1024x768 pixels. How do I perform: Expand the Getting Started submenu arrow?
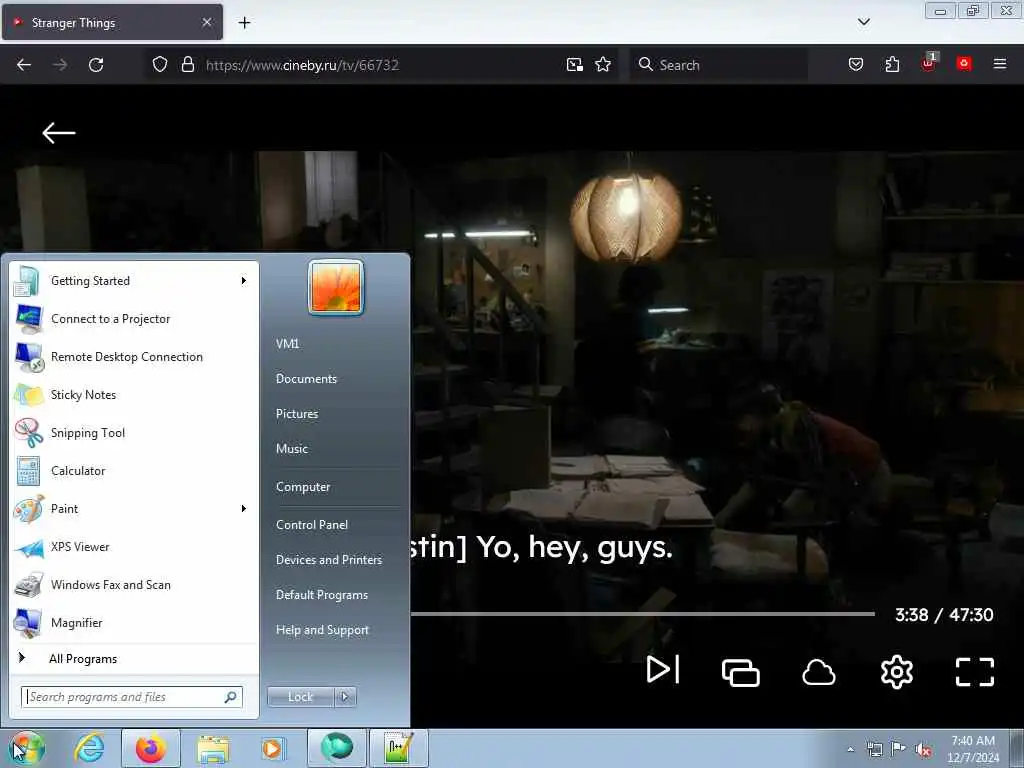coord(244,281)
